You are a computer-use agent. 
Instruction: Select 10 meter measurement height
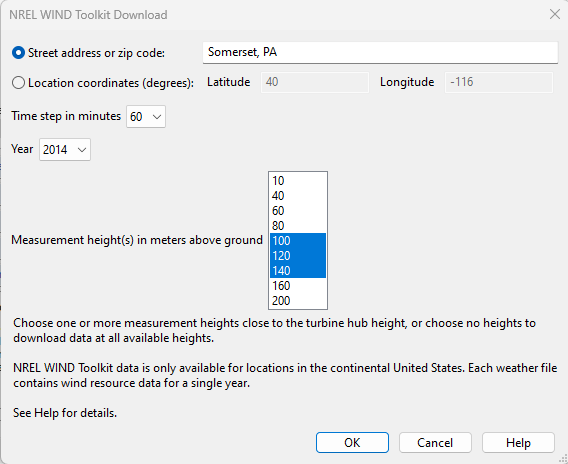tap(298, 181)
